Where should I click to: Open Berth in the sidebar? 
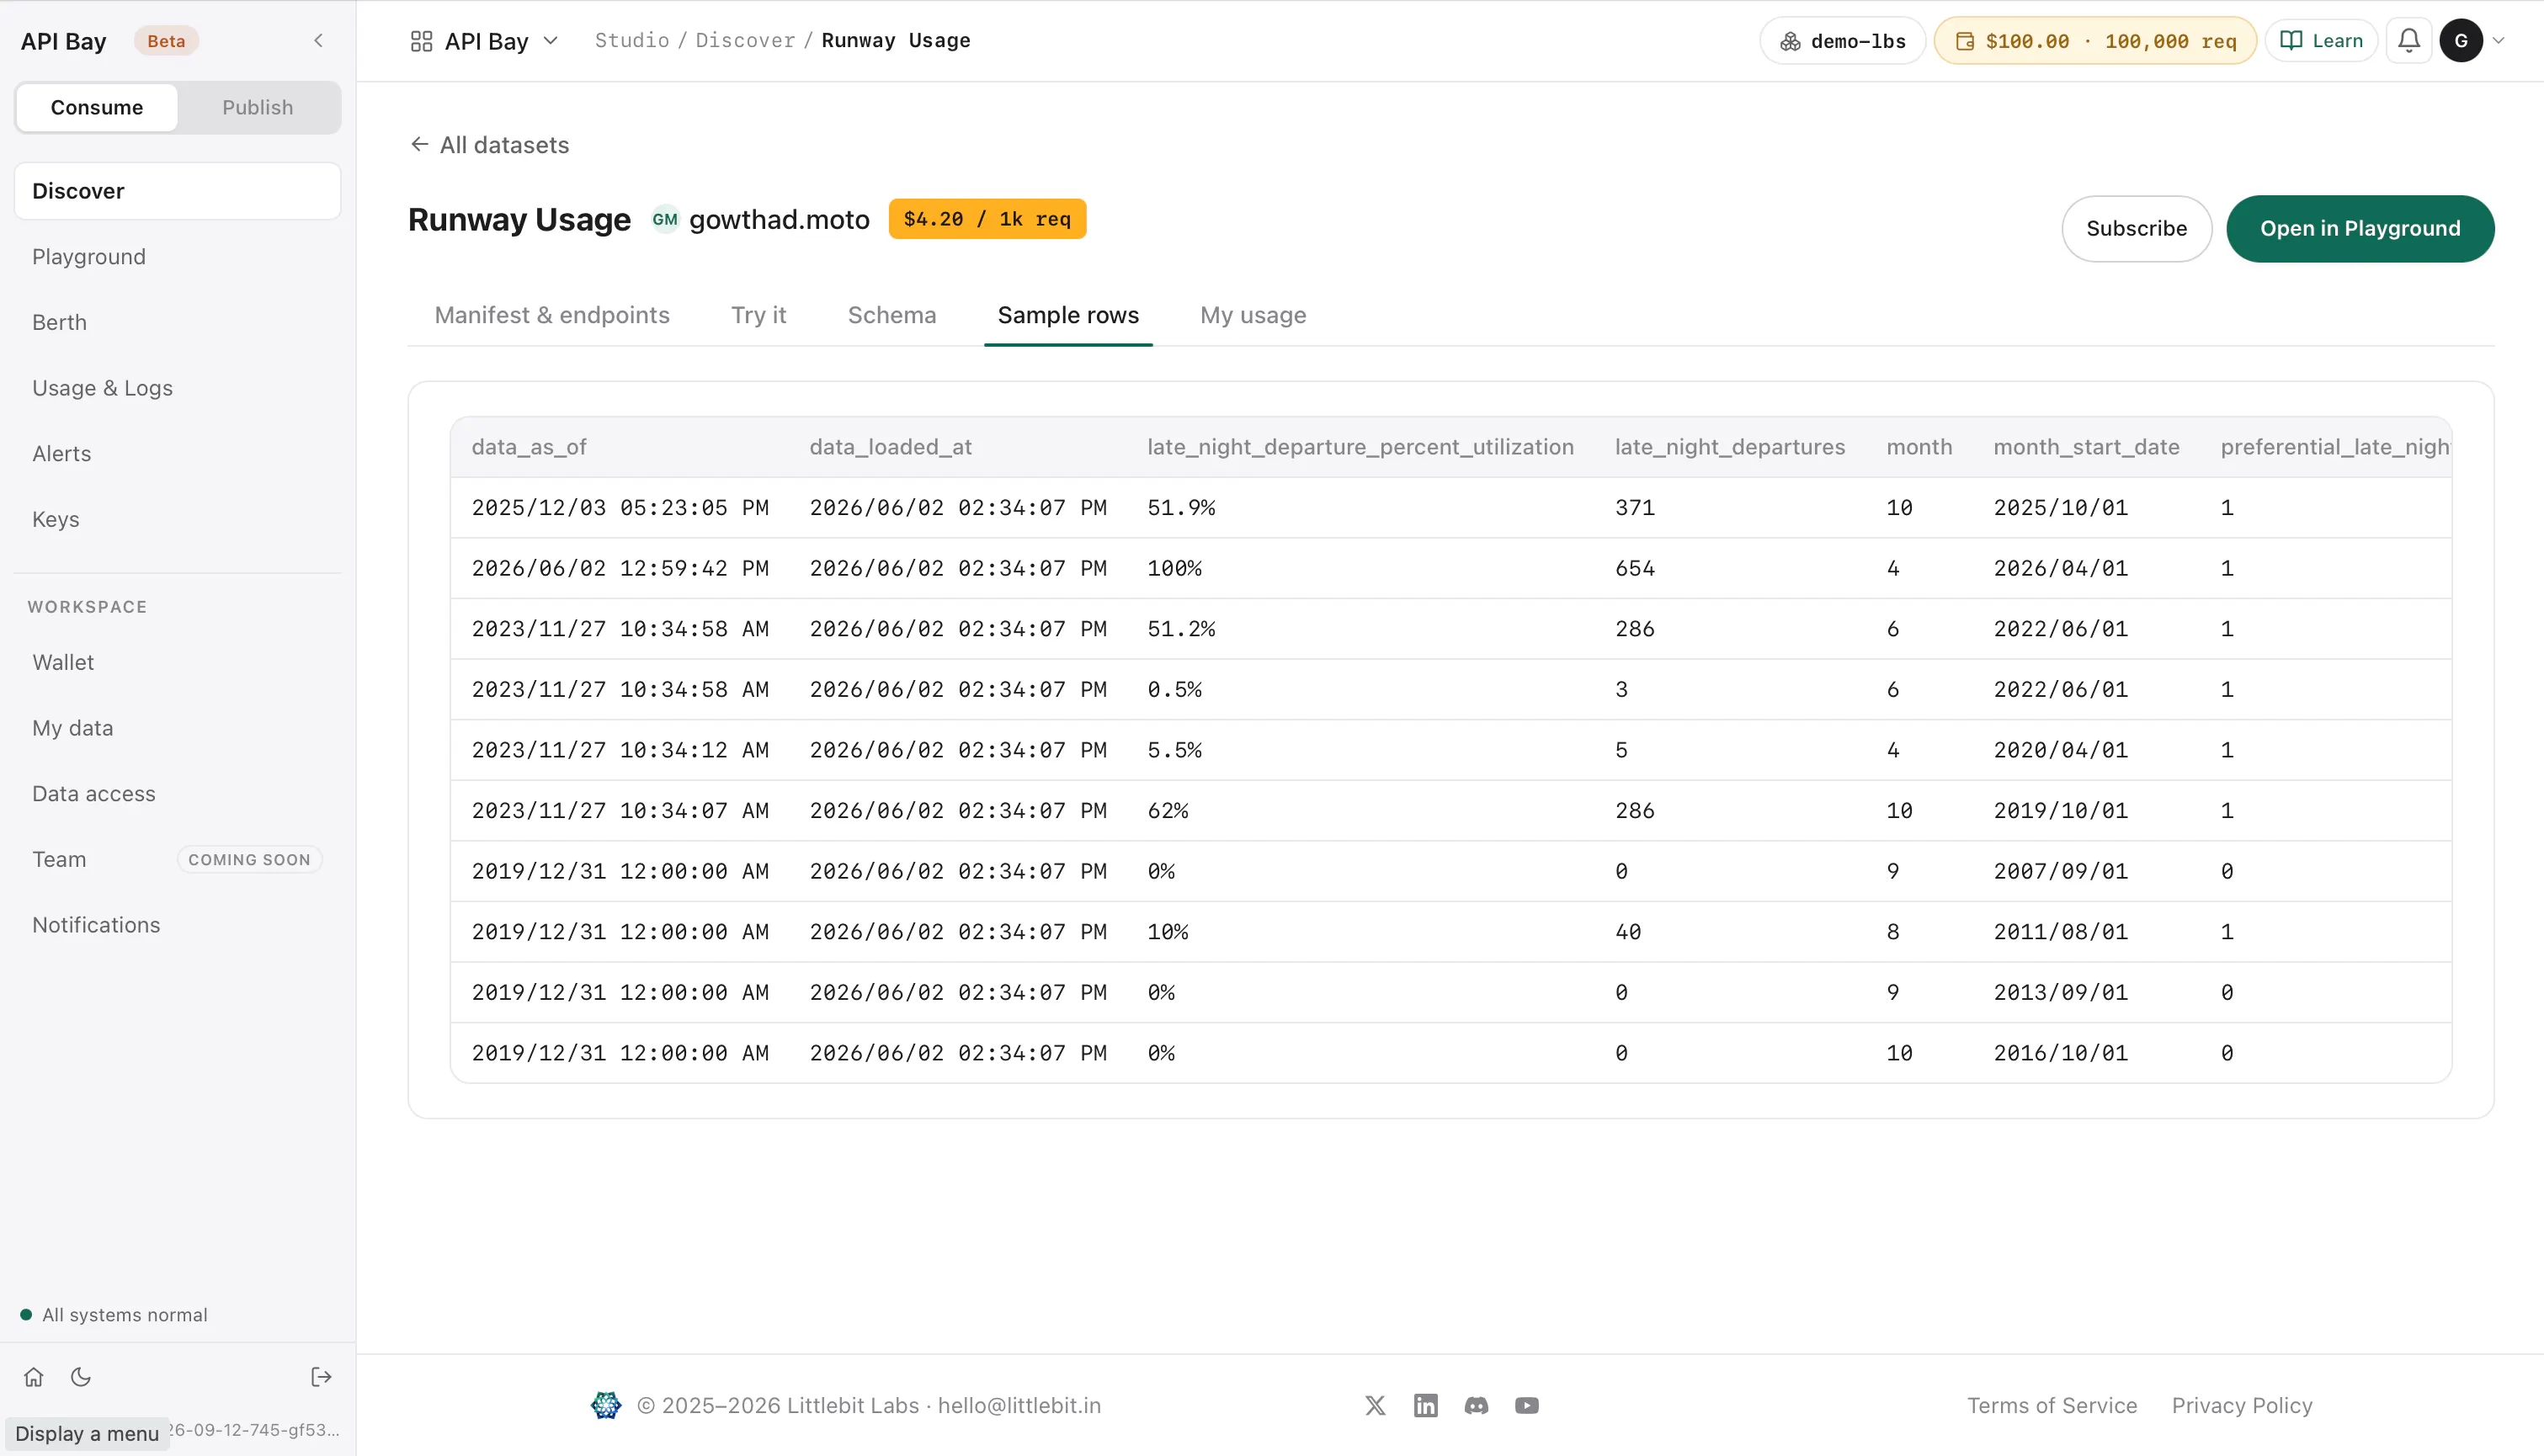pyautogui.click(x=178, y=322)
